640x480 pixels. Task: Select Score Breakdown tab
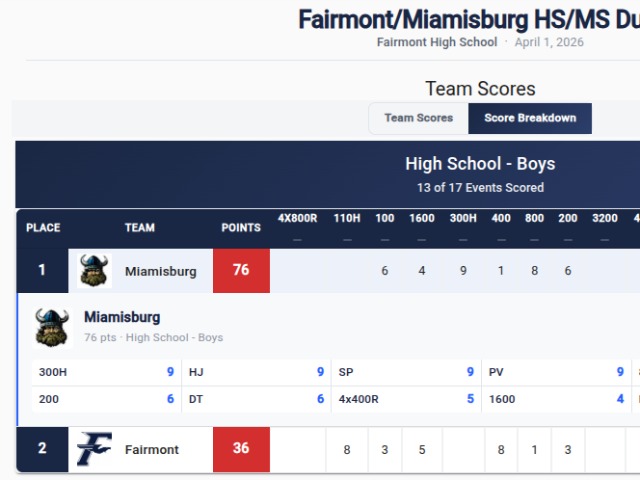click(530, 118)
